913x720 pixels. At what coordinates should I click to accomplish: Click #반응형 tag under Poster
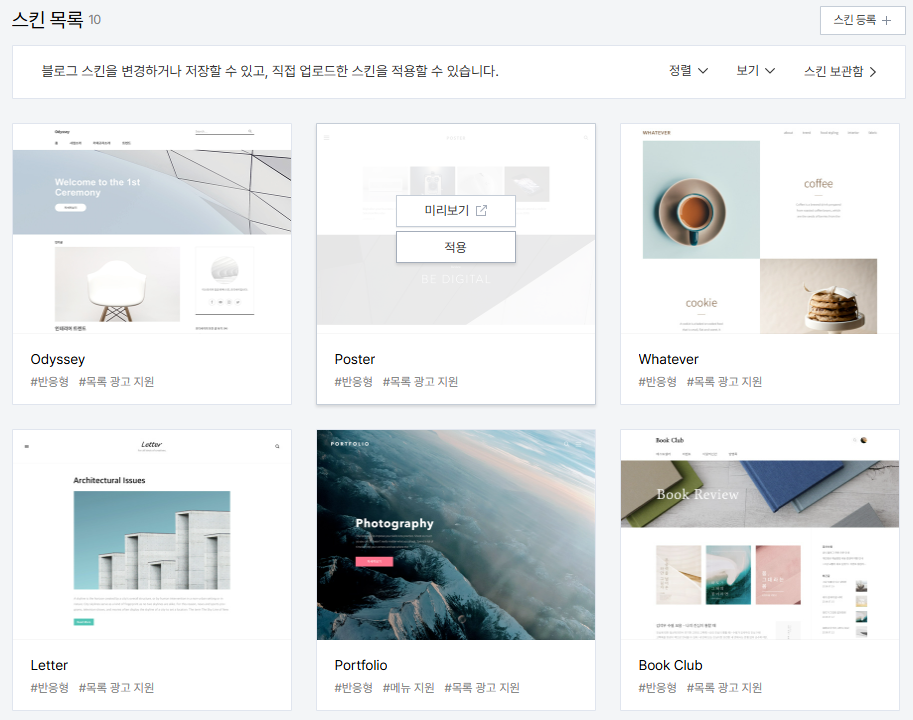tap(353, 382)
